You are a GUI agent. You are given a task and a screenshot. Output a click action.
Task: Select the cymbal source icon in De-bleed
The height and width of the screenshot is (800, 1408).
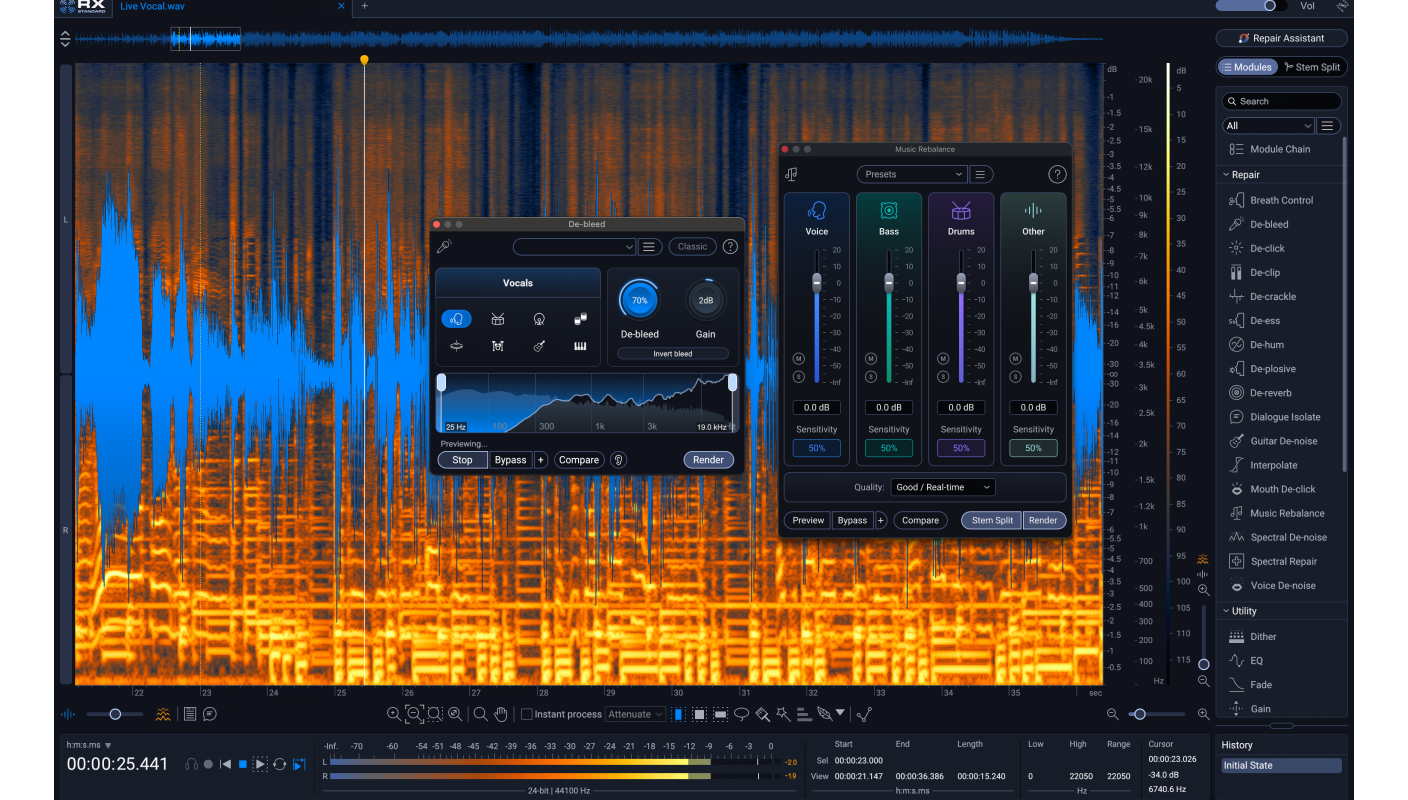click(x=456, y=346)
